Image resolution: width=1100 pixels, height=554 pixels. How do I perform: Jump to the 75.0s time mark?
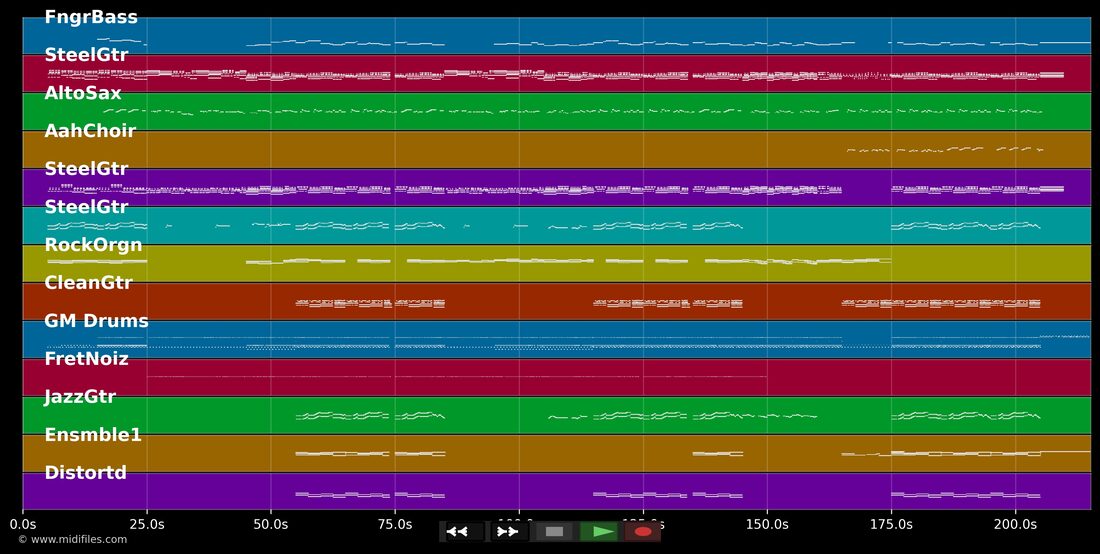click(x=395, y=524)
